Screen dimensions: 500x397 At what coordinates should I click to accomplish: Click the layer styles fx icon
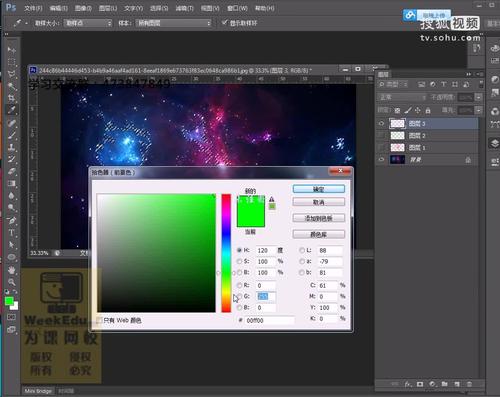(408, 384)
